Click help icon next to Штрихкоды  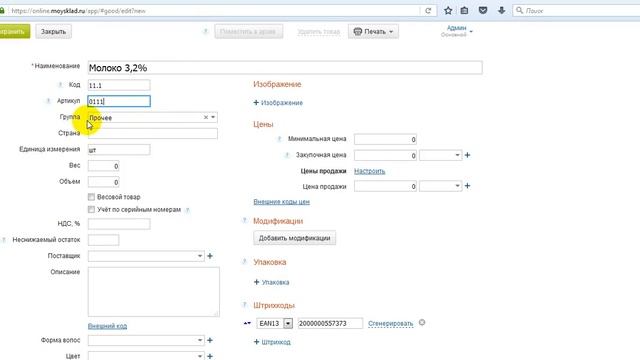[x=244, y=304]
